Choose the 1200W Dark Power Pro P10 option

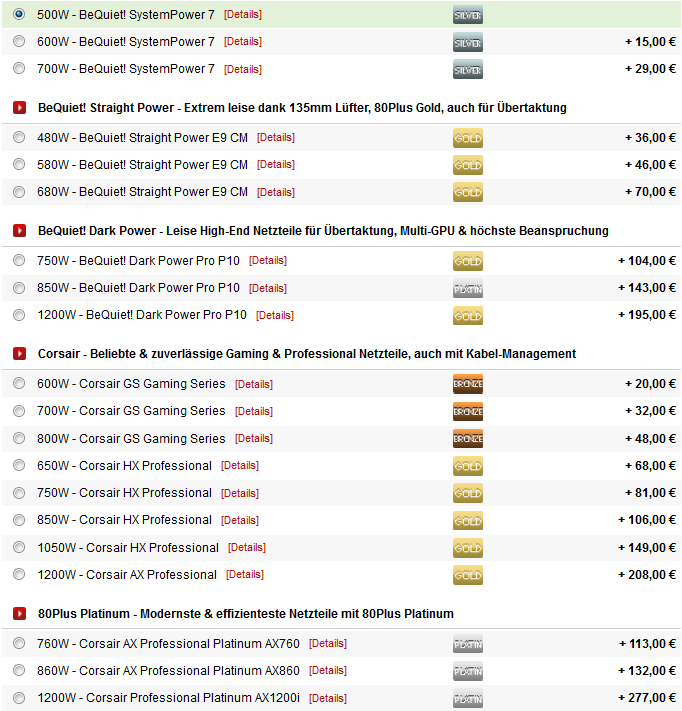(x=19, y=315)
